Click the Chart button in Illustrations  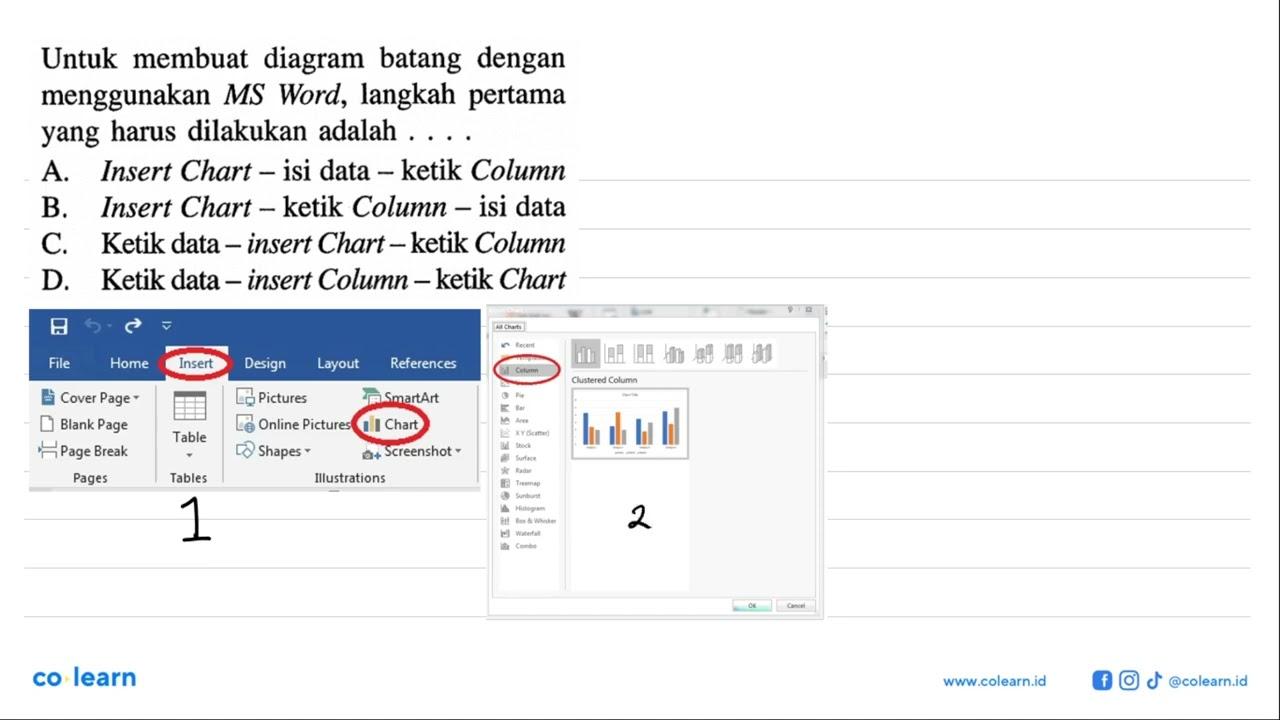coord(391,424)
